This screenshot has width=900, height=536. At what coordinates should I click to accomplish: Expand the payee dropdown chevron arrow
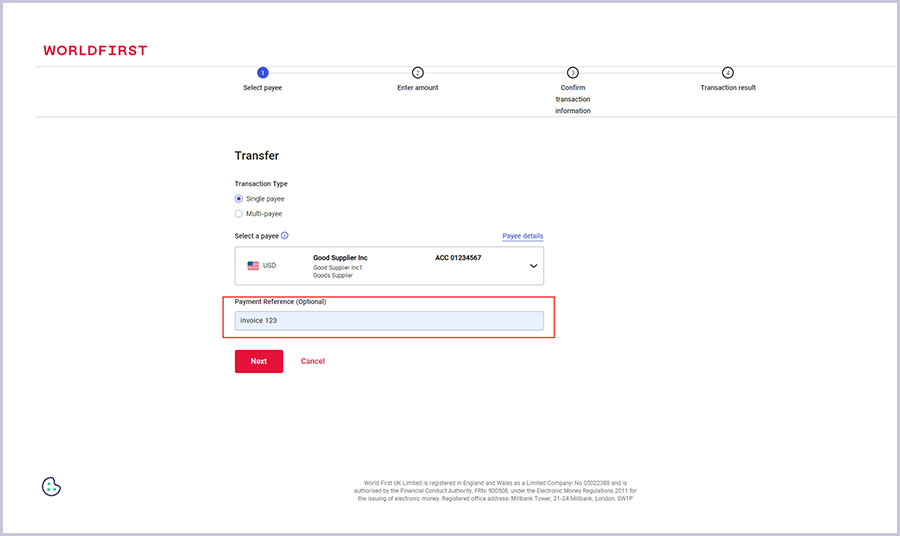pos(533,266)
